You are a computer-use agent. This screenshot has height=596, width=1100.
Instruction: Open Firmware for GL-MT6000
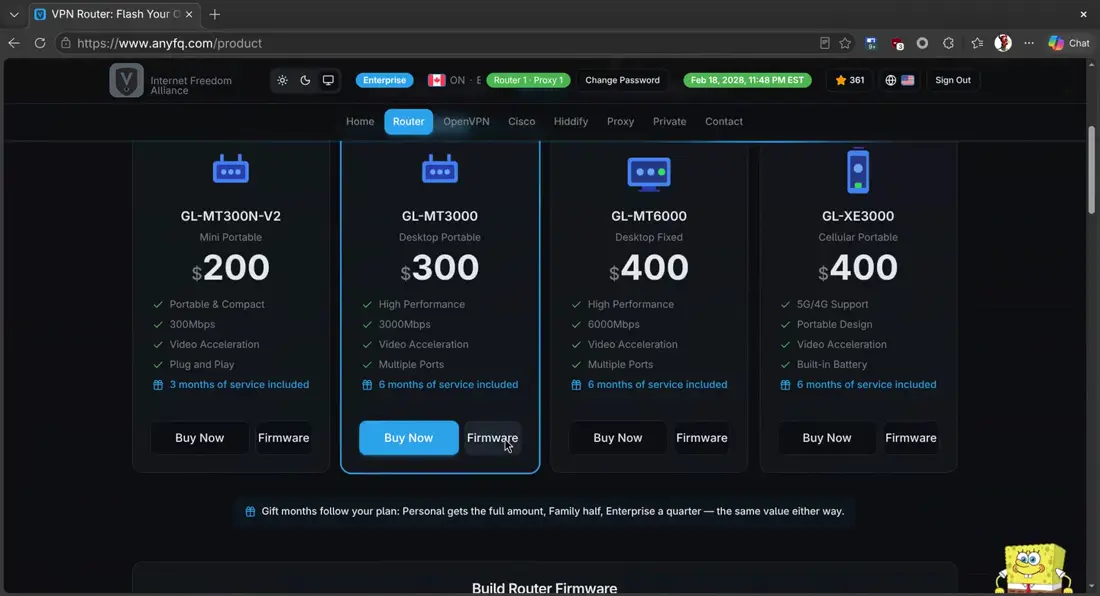(702, 438)
